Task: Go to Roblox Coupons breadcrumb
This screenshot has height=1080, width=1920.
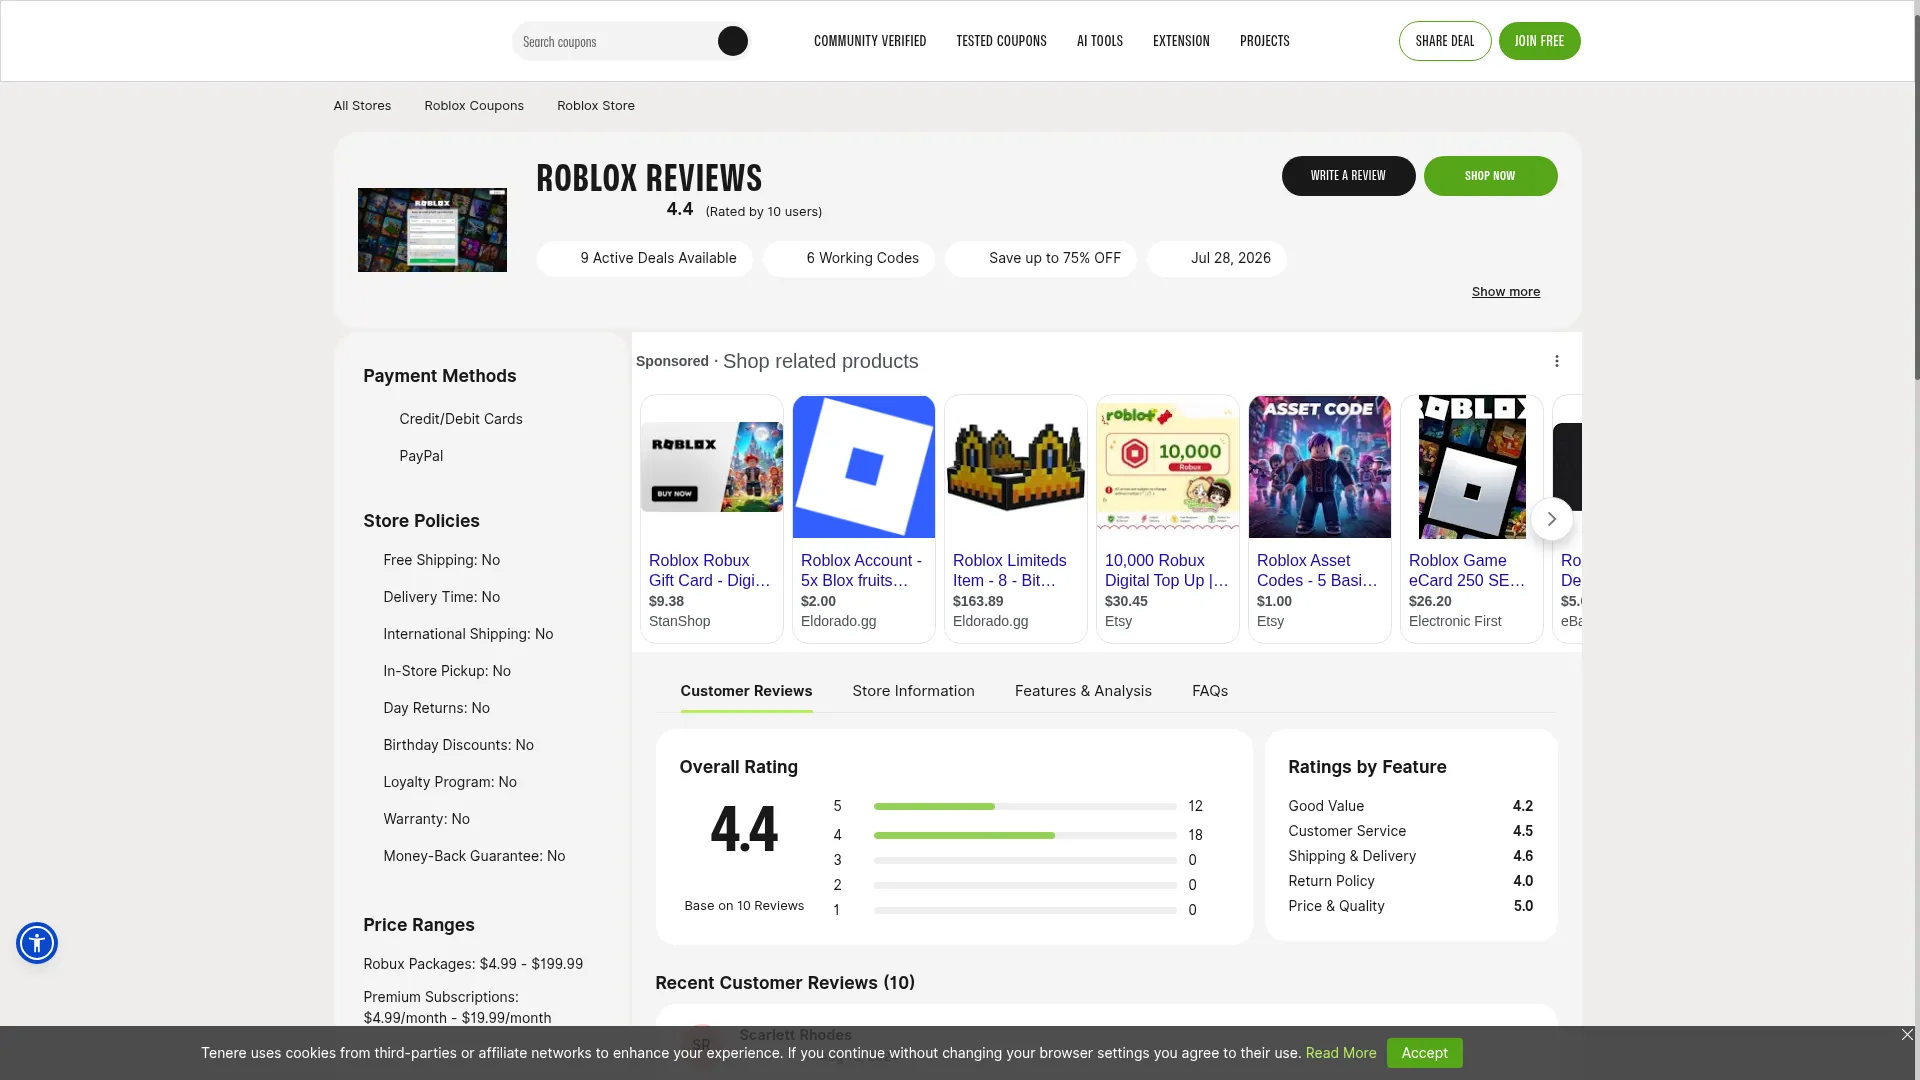Action: click(474, 106)
